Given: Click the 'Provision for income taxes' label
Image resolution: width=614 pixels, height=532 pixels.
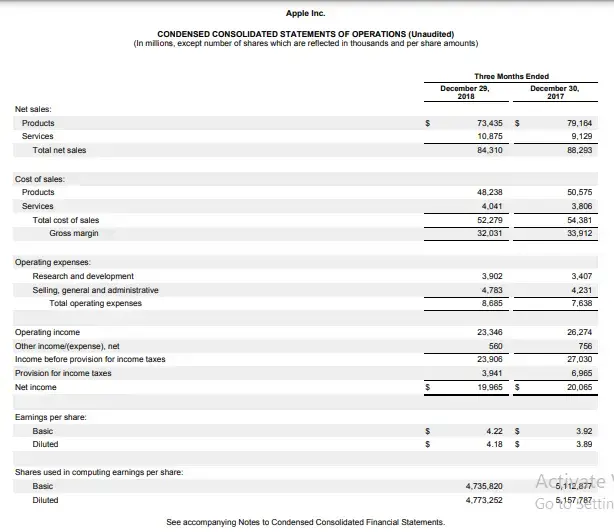Looking at the screenshot, I should point(63,373).
